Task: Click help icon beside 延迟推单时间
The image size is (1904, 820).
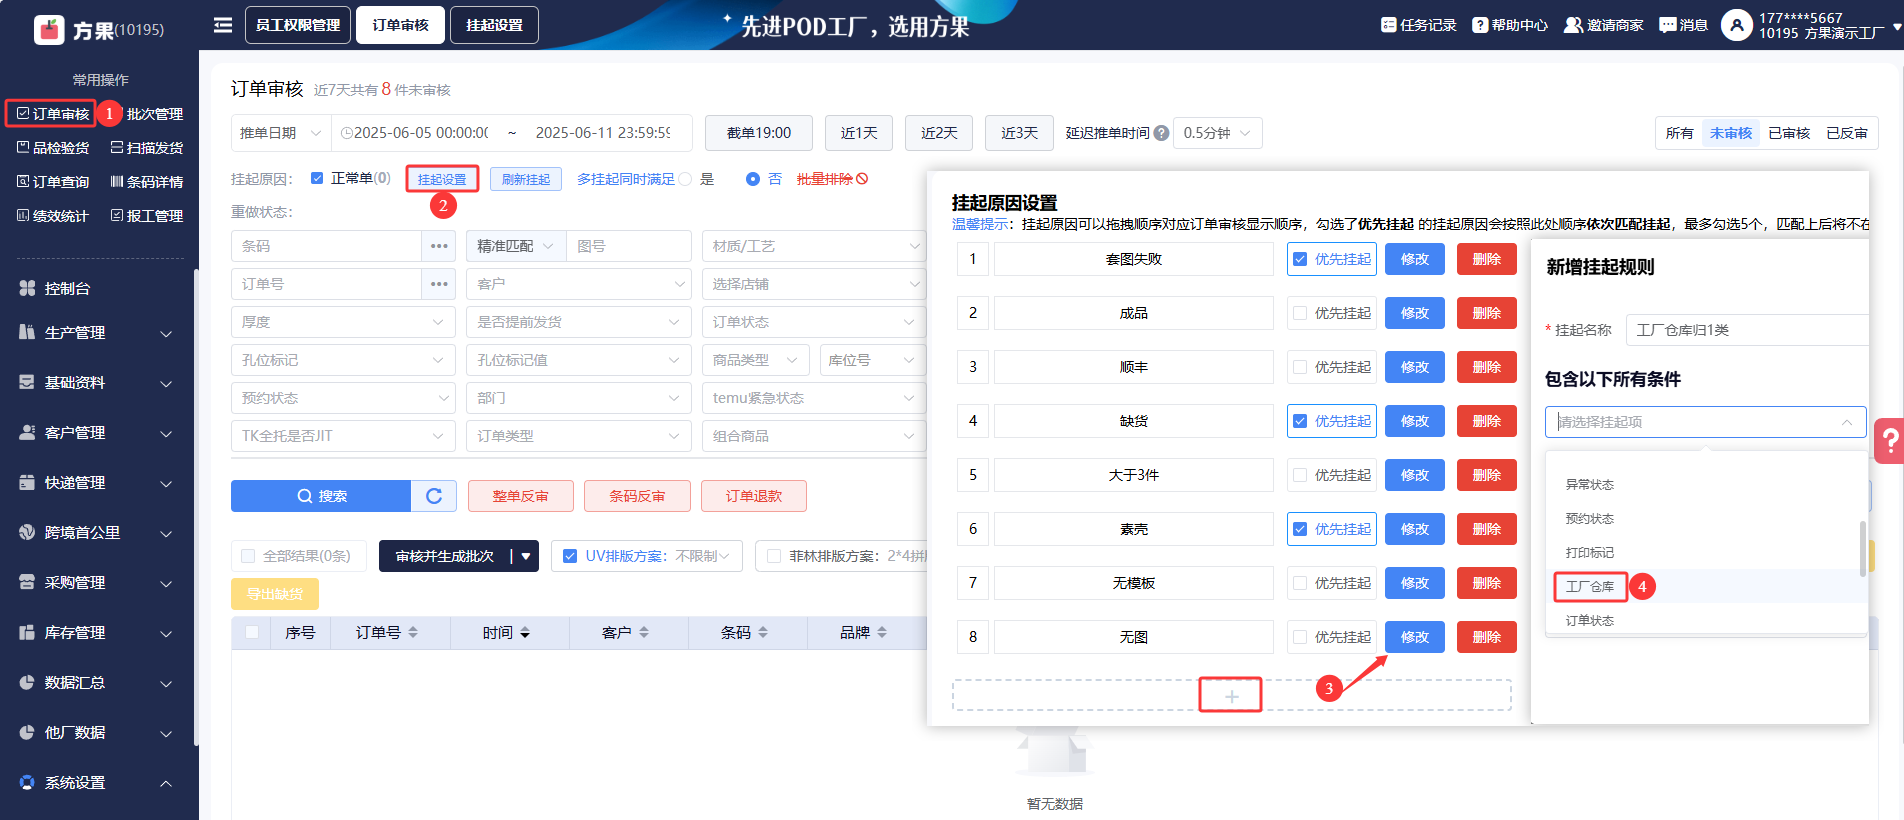Action: [1161, 133]
